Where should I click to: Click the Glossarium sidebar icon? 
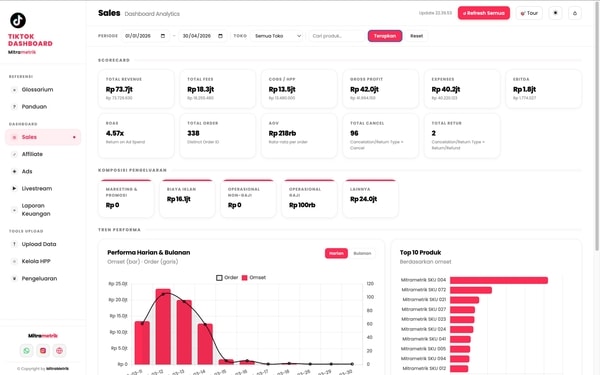[x=14, y=90]
